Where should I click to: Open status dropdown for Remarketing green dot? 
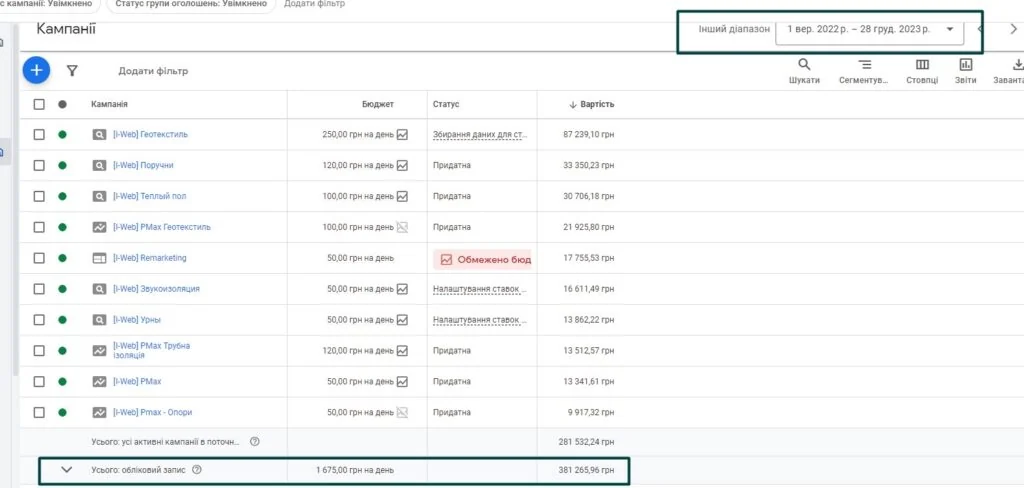(x=62, y=258)
